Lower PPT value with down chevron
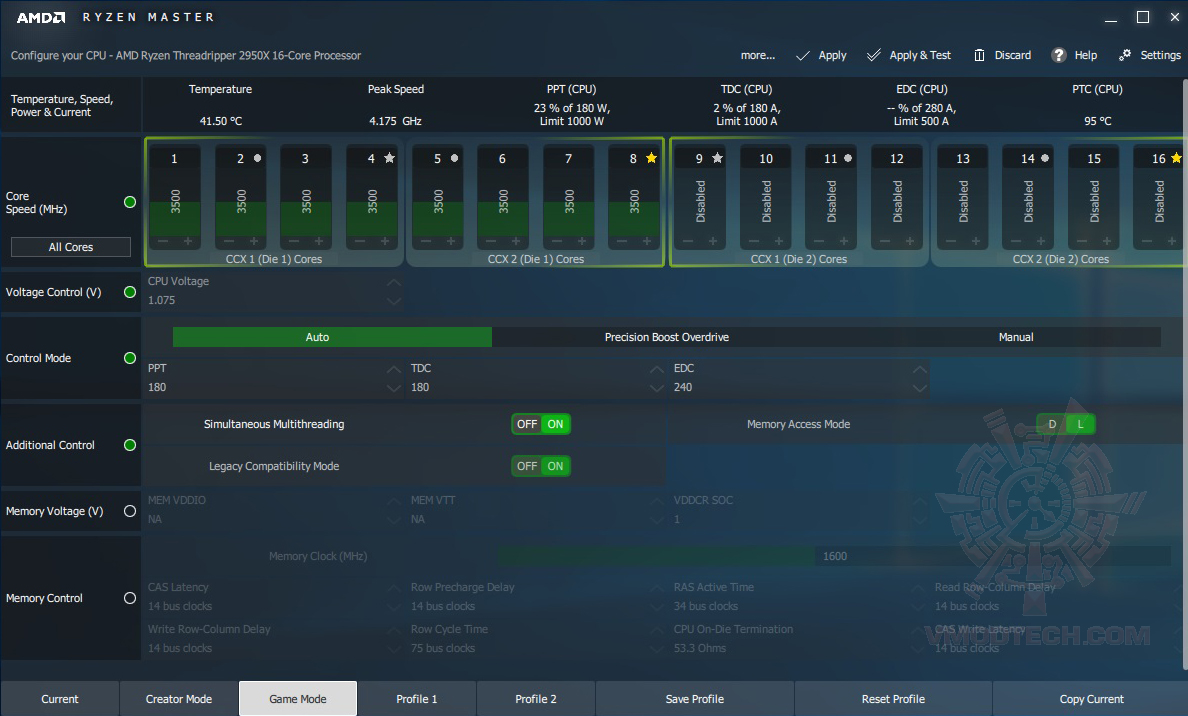Image resolution: width=1188 pixels, height=716 pixels. pyautogui.click(x=394, y=388)
